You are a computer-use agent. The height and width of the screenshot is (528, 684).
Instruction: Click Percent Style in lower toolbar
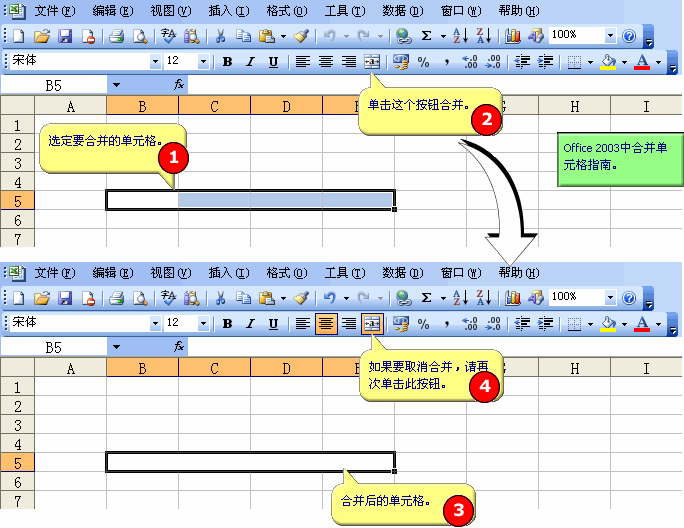[423, 323]
